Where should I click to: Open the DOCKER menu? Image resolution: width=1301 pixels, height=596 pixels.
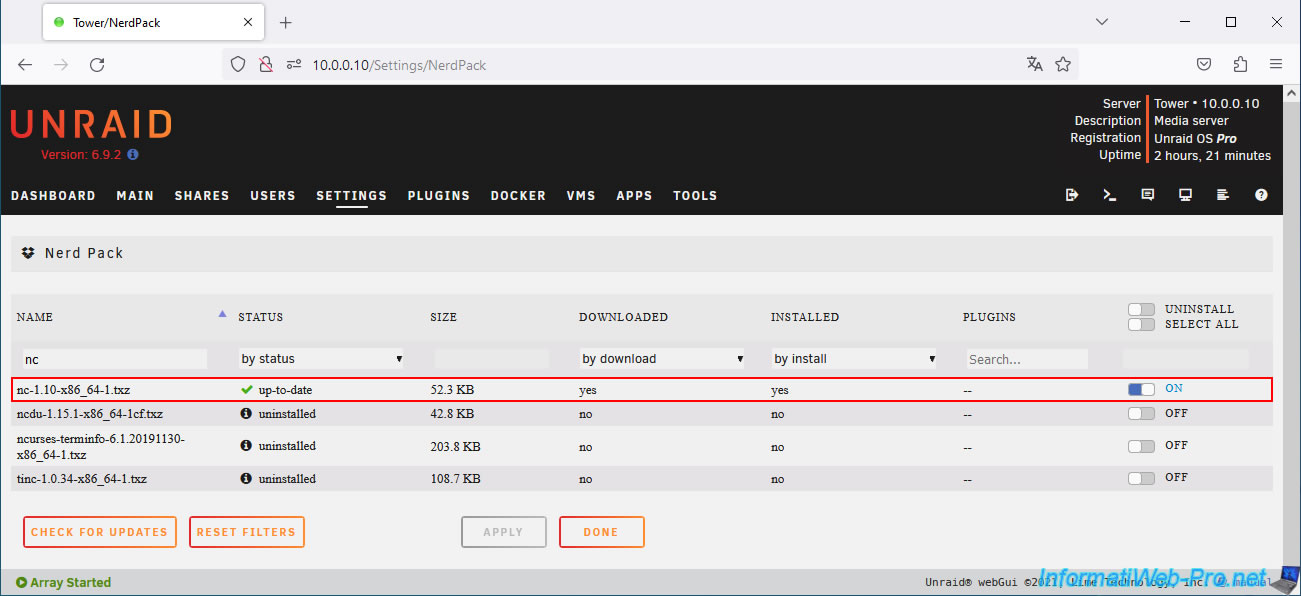518,196
